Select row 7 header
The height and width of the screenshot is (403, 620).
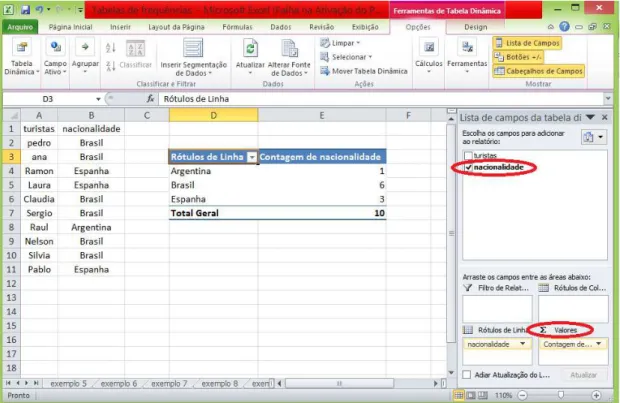click(x=11, y=213)
